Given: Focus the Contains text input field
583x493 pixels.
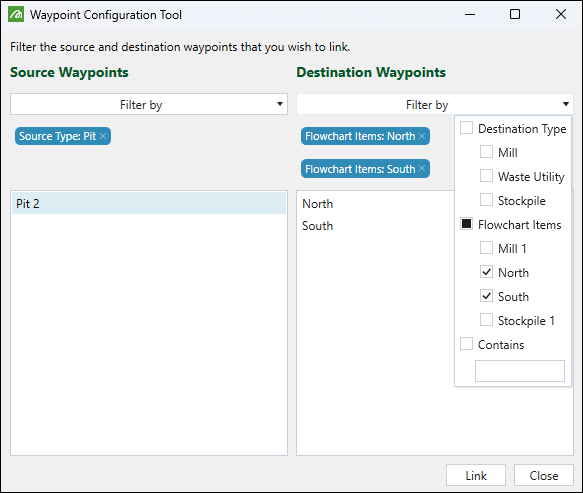Looking at the screenshot, I should (520, 371).
